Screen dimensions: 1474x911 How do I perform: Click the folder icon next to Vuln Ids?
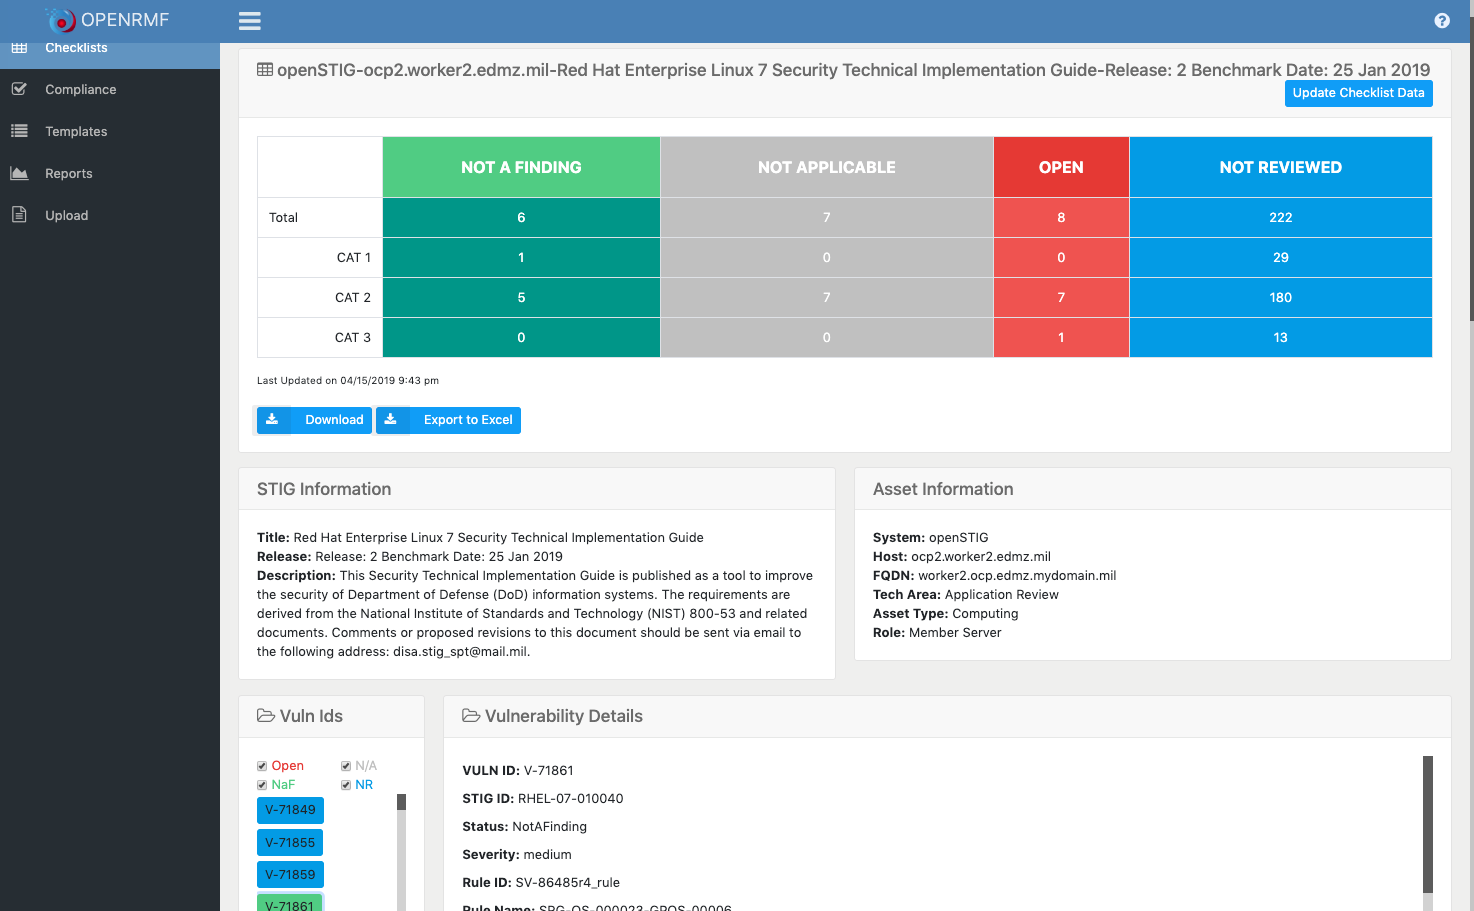coord(266,716)
